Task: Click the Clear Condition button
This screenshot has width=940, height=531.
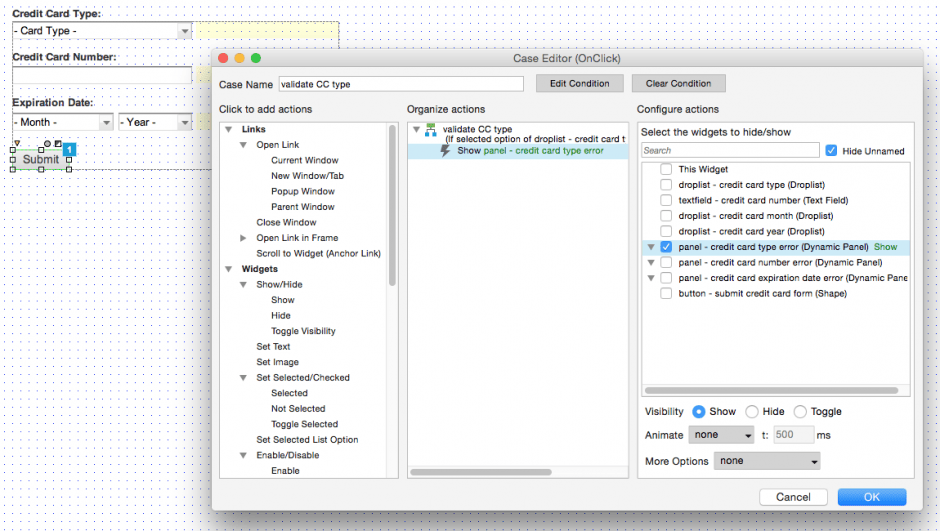Action: pos(678,84)
